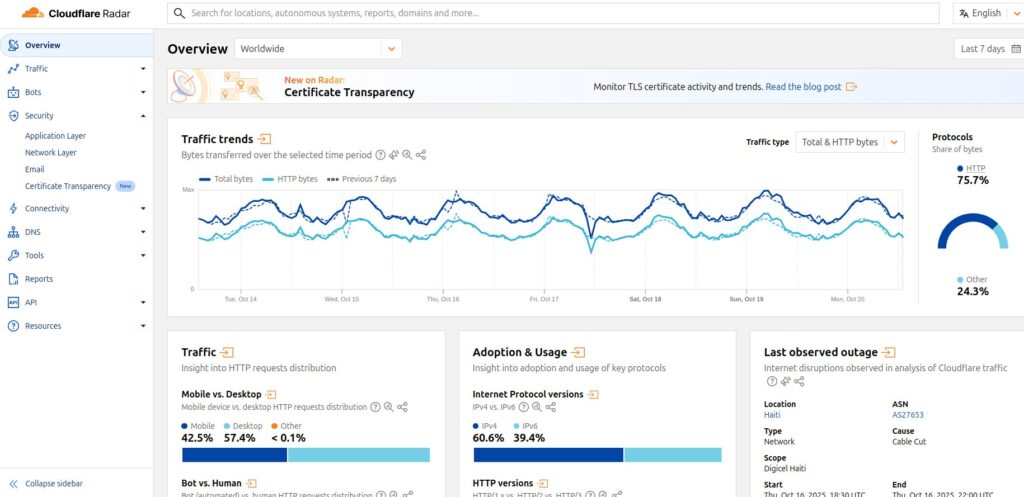The image size is (1024, 497).
Task: Share the Traffic trends chart
Action: coord(421,155)
